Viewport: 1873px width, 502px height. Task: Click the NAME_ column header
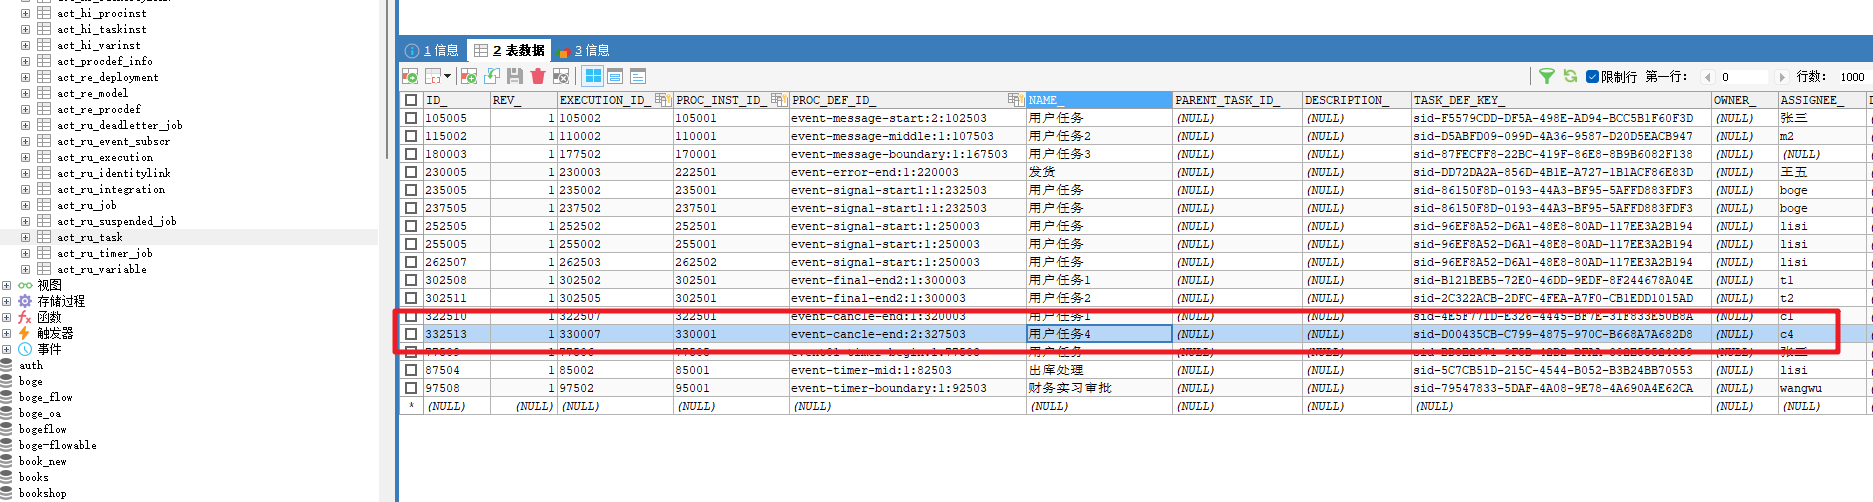point(1099,100)
